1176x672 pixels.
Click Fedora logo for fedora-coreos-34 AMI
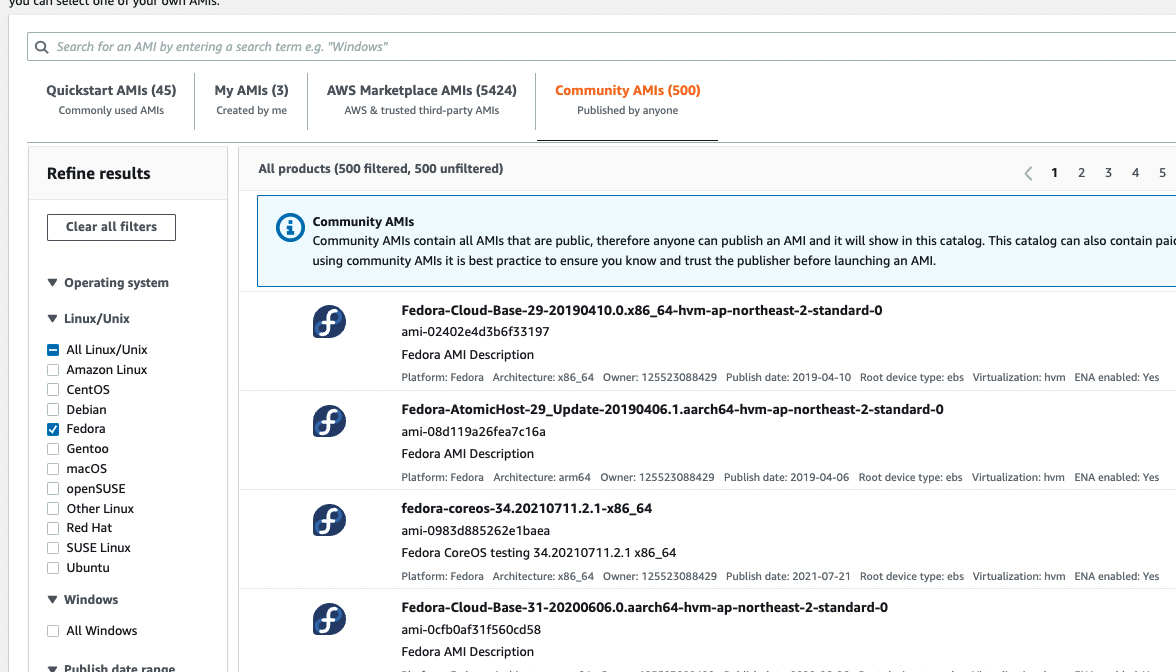tap(329, 520)
